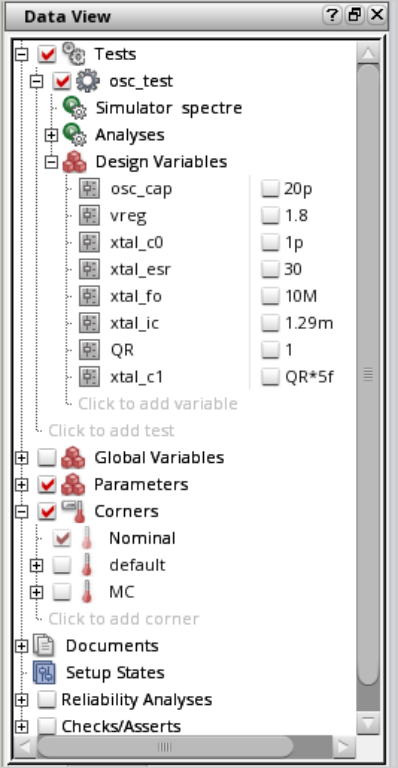
Task: Enable the MC corner checkbox
Action: [62, 592]
